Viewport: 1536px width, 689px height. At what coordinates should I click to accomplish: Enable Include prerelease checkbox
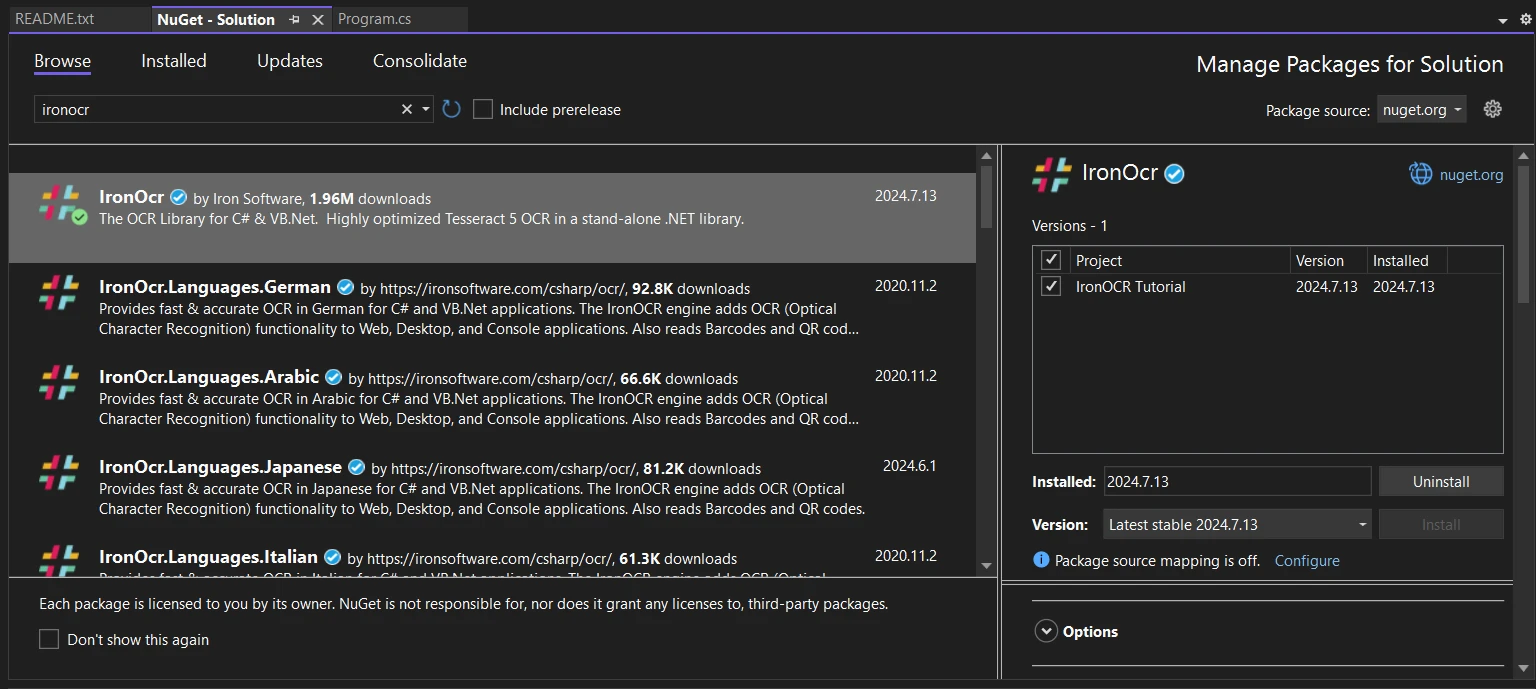click(483, 109)
